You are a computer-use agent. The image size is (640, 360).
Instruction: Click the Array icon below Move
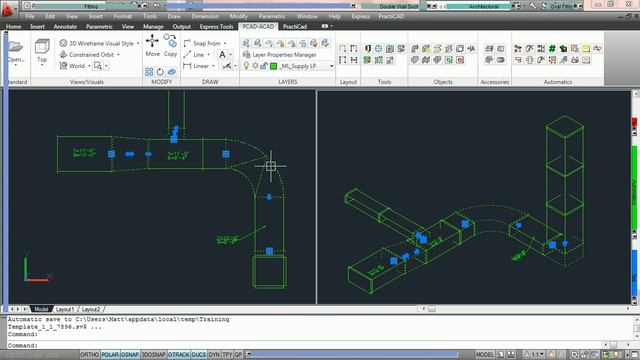tap(149, 72)
